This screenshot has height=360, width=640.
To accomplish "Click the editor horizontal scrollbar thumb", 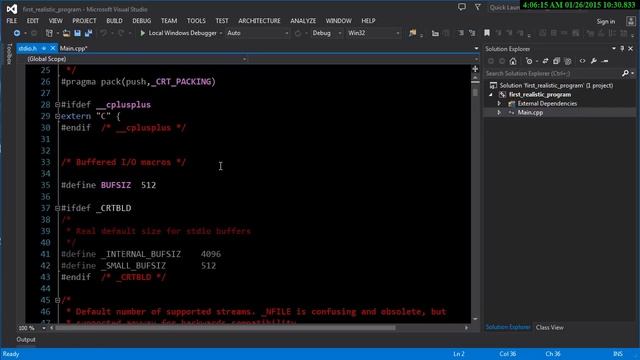I will tap(225, 328).
